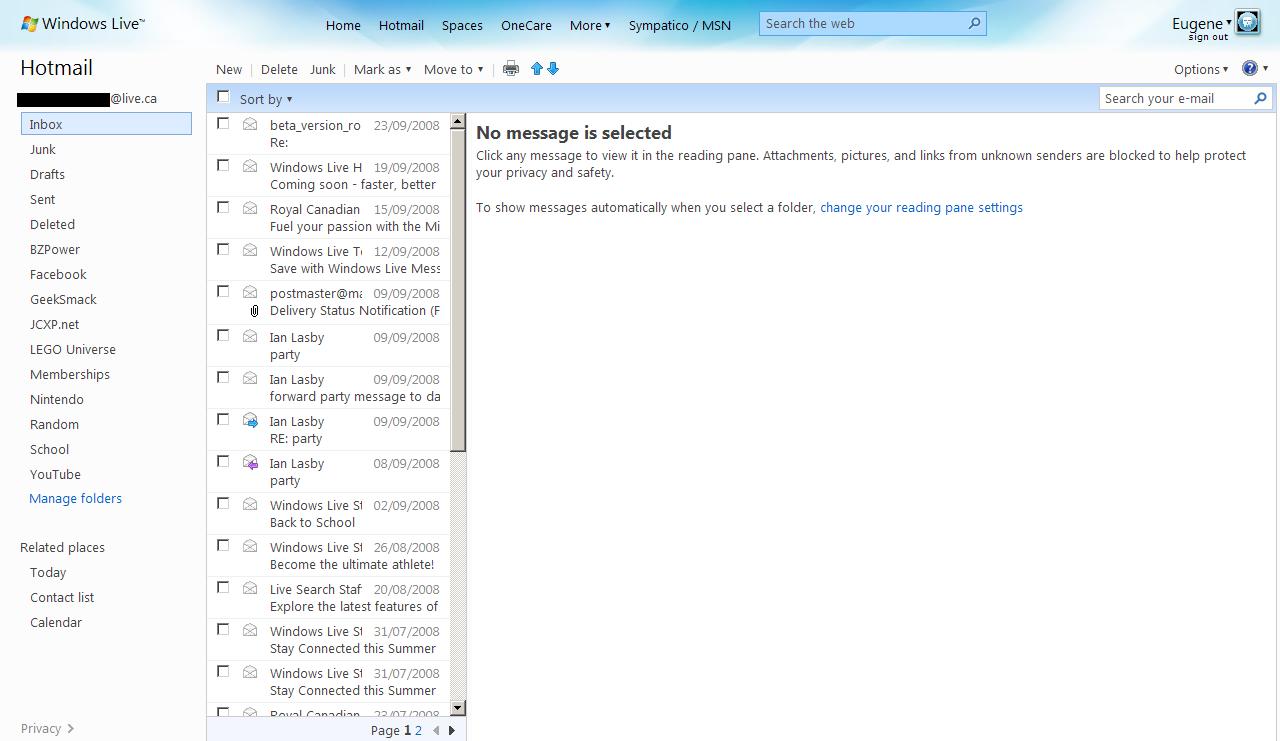Open Calendar under Related places
Screen dimensions: 1280x741
[56, 622]
